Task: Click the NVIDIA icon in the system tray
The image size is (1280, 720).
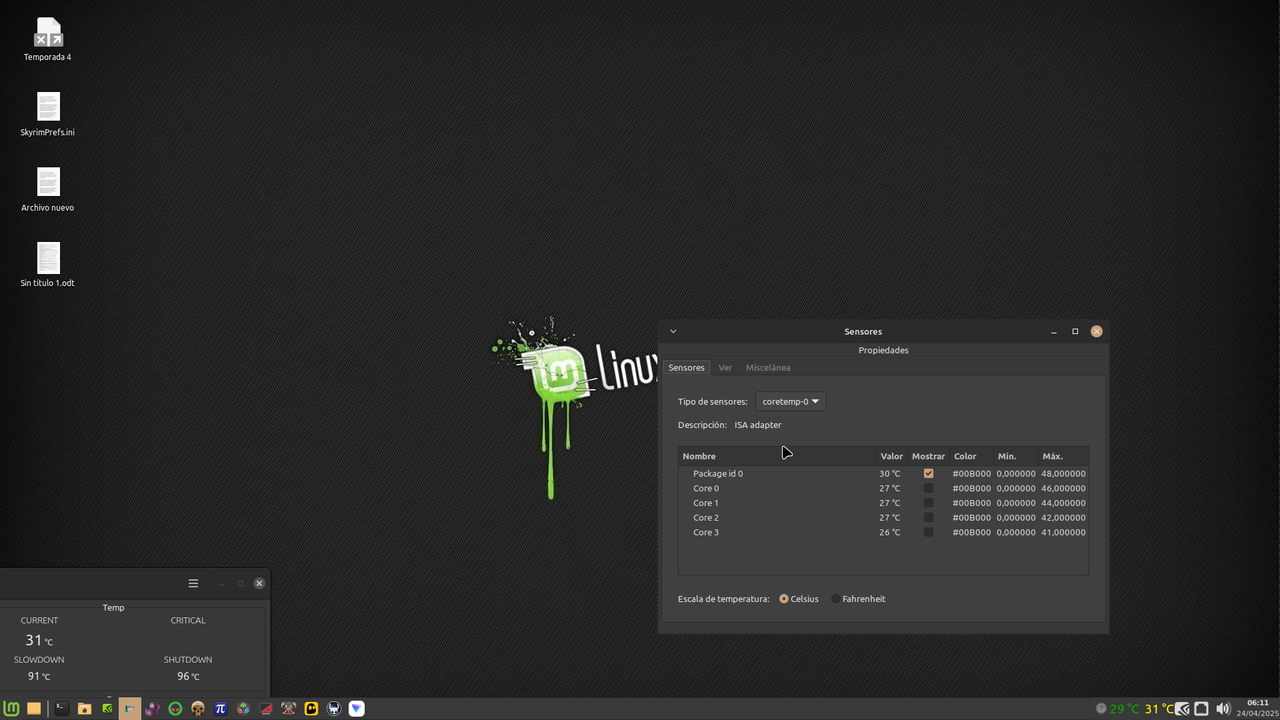Action: (x=1182, y=708)
